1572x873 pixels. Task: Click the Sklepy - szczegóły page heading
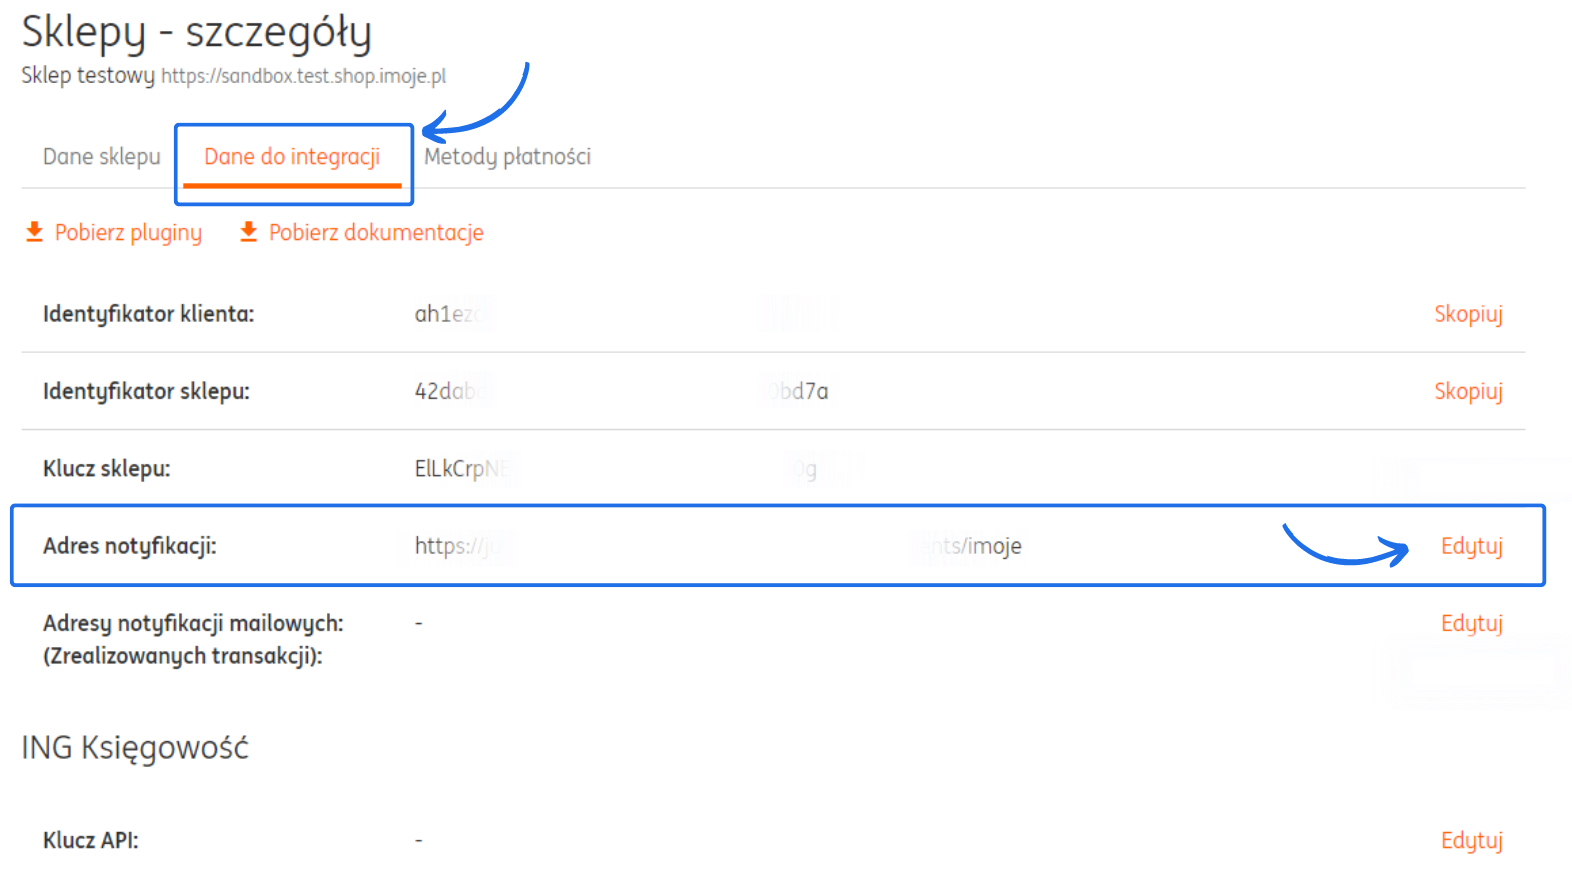(197, 32)
